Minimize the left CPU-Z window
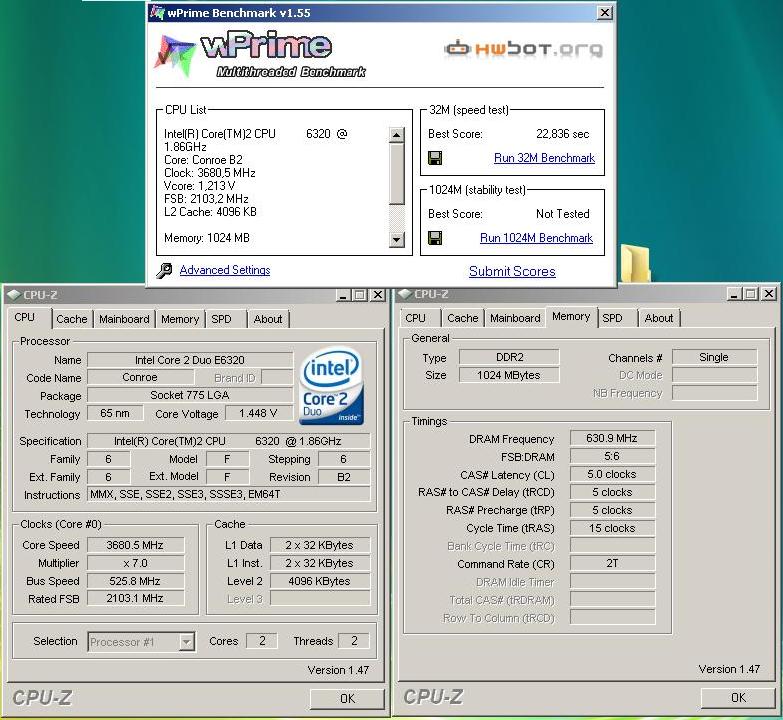This screenshot has height=720, width=783. click(x=343, y=295)
